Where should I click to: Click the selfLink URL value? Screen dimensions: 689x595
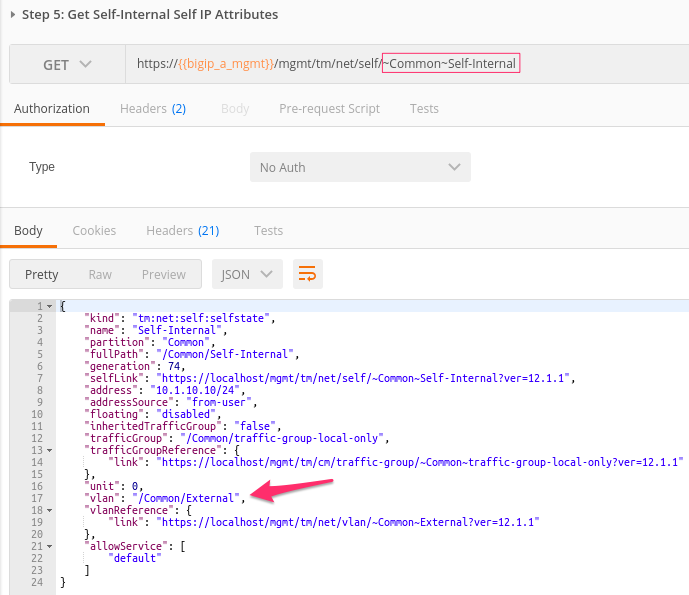click(x=363, y=378)
